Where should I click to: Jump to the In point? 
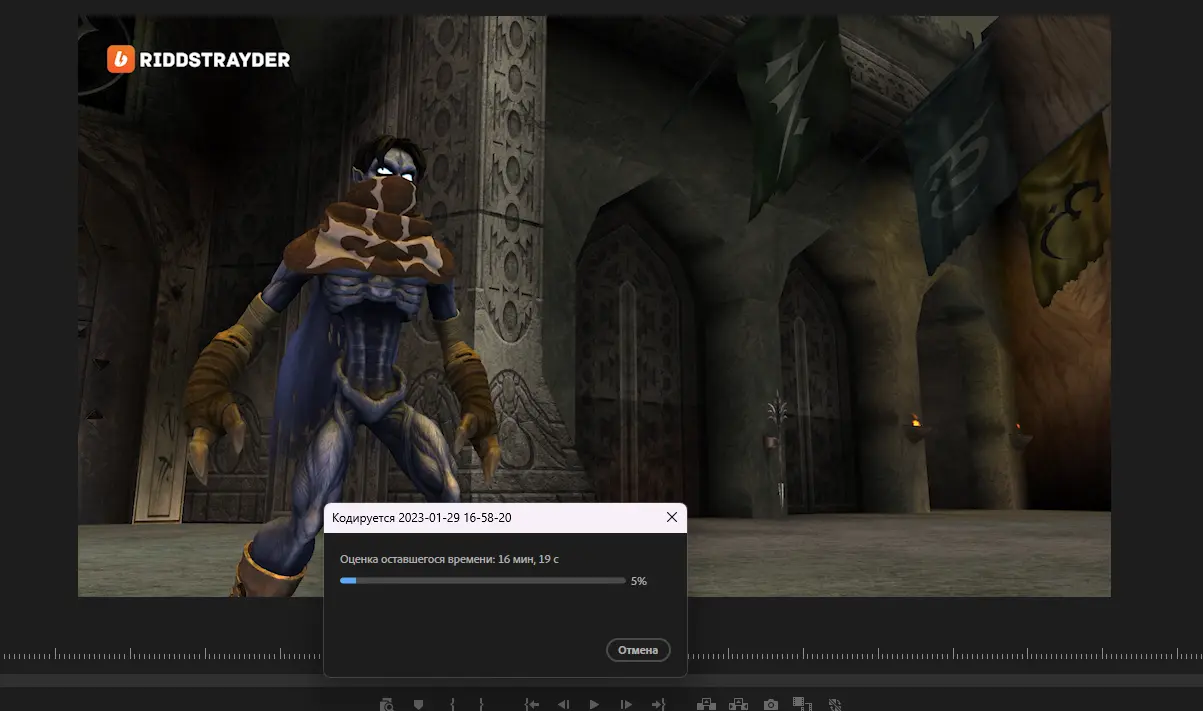click(x=532, y=704)
